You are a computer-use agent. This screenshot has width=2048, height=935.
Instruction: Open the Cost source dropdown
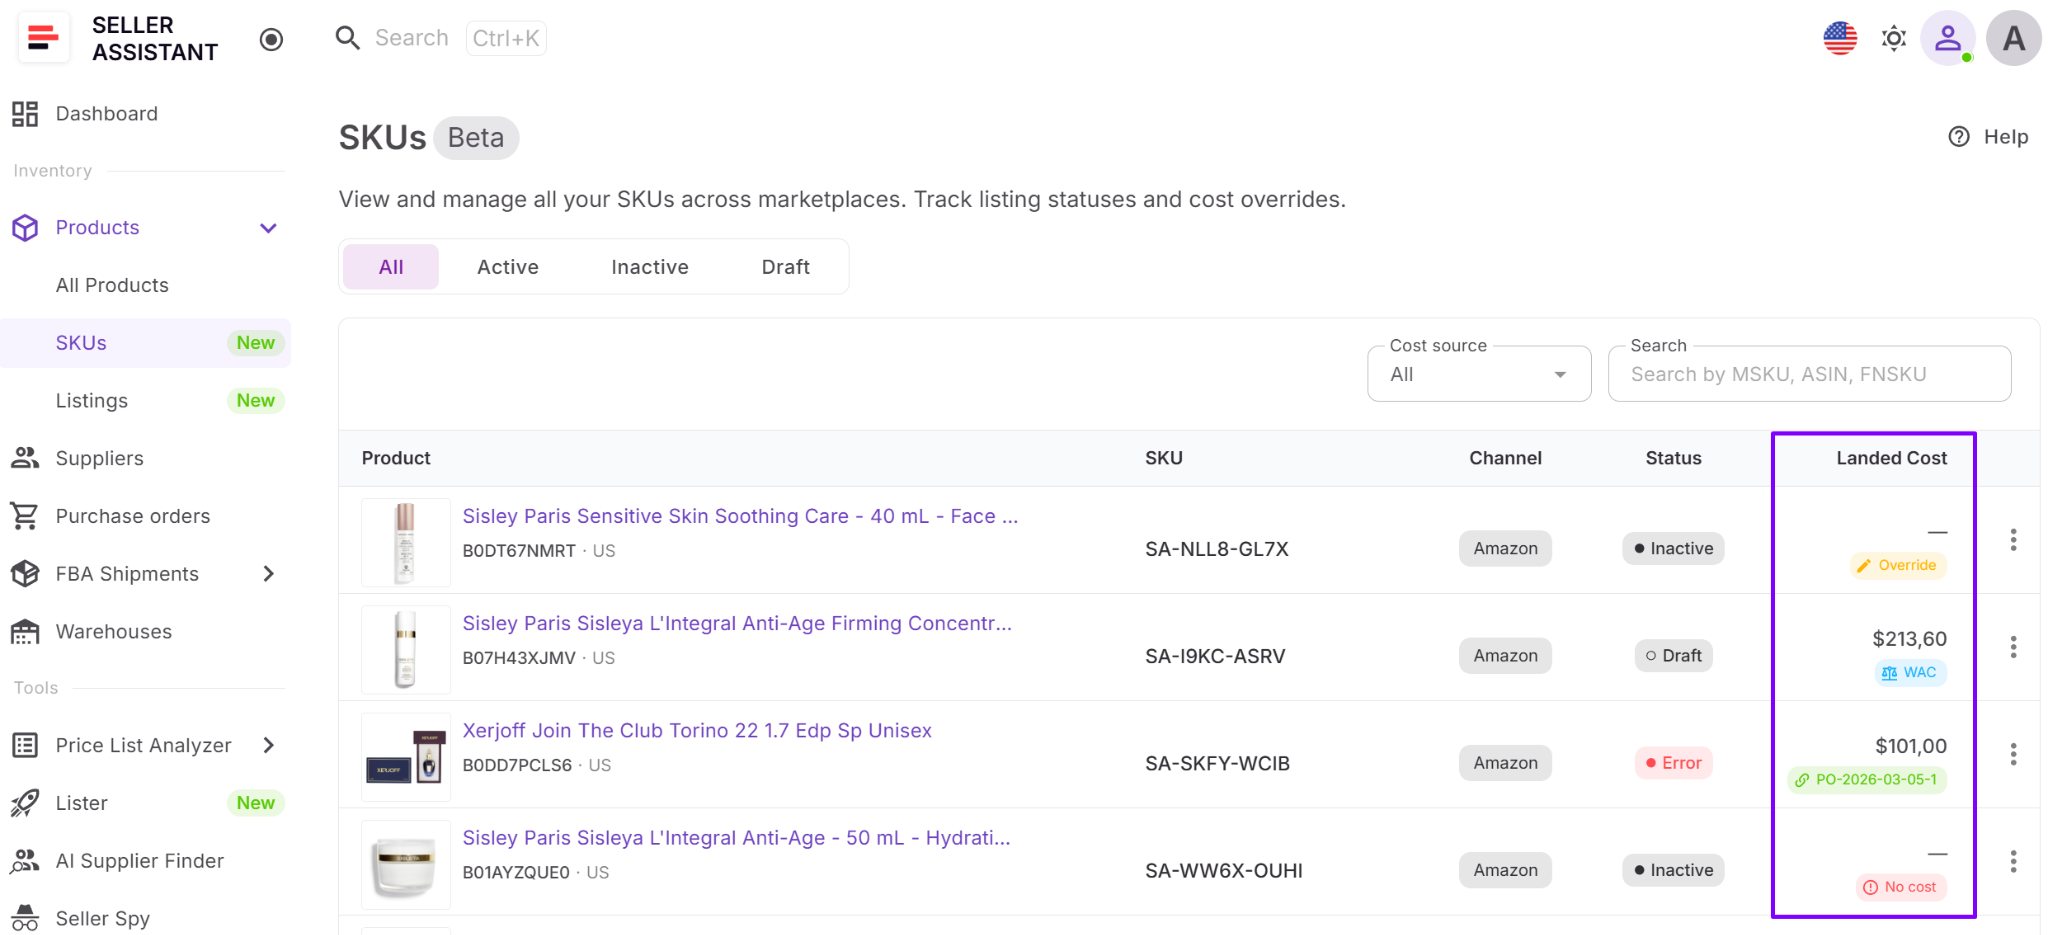pyautogui.click(x=1479, y=374)
